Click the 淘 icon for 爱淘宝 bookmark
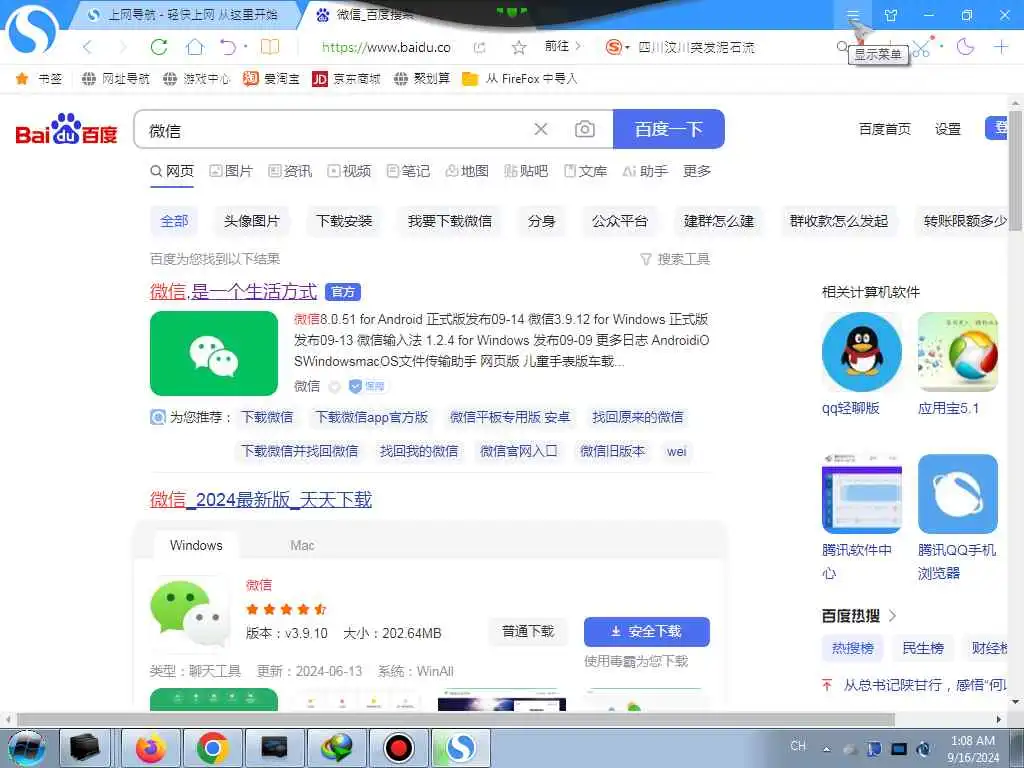 pos(251,79)
